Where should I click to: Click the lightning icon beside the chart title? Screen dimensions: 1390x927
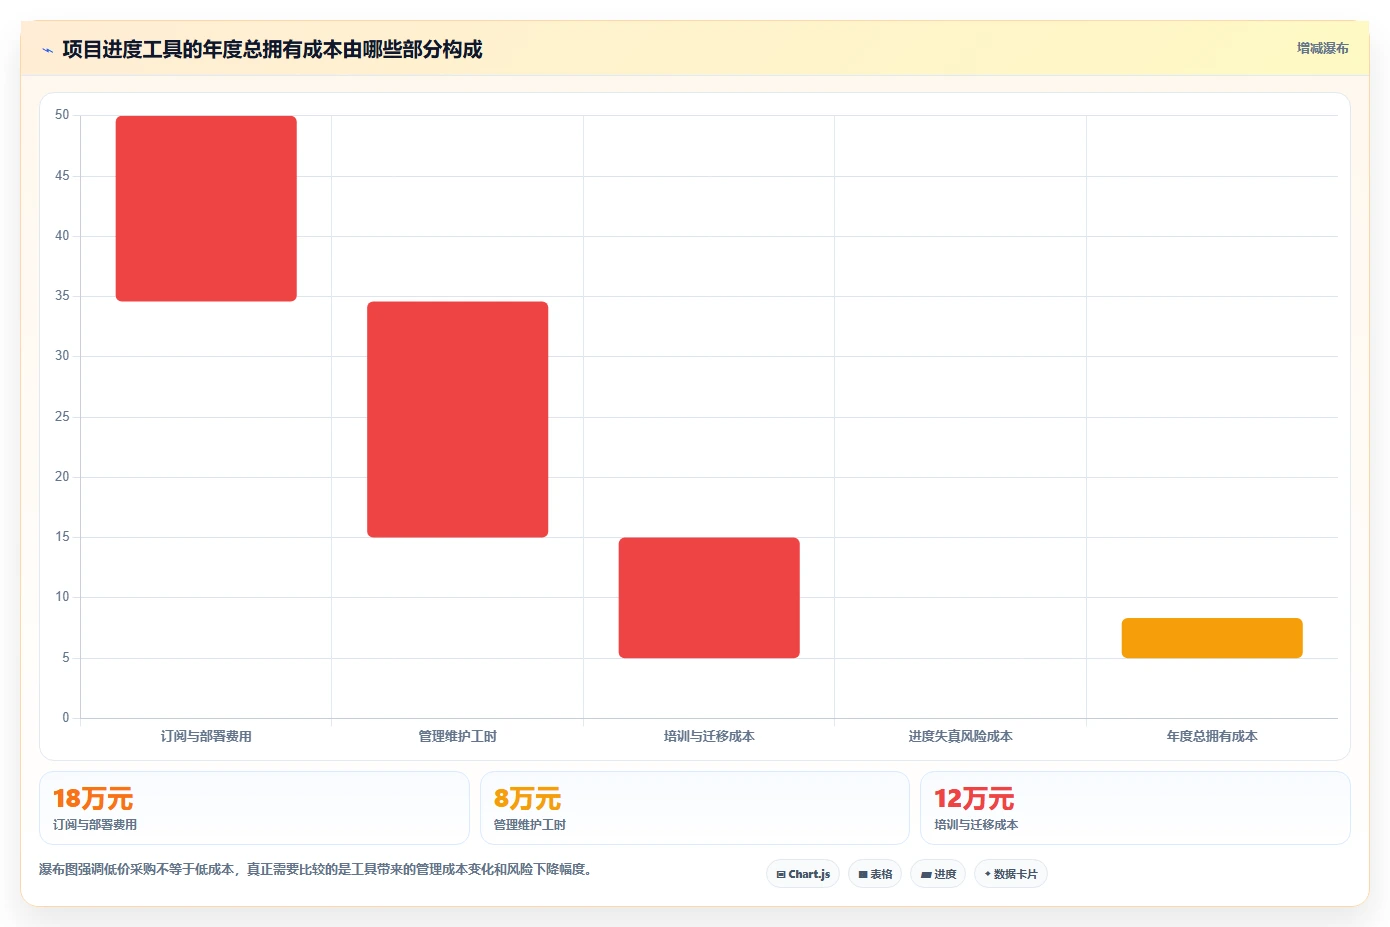tap(47, 50)
